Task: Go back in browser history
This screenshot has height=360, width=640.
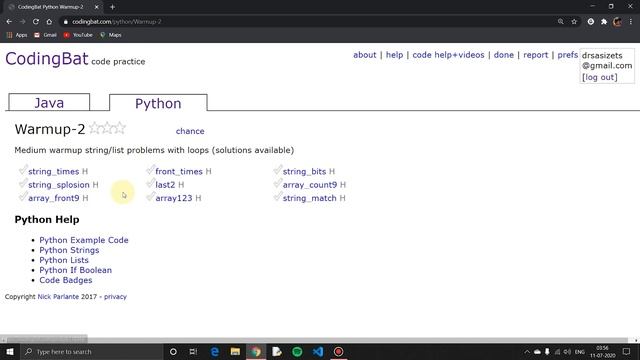Action: tap(9, 22)
